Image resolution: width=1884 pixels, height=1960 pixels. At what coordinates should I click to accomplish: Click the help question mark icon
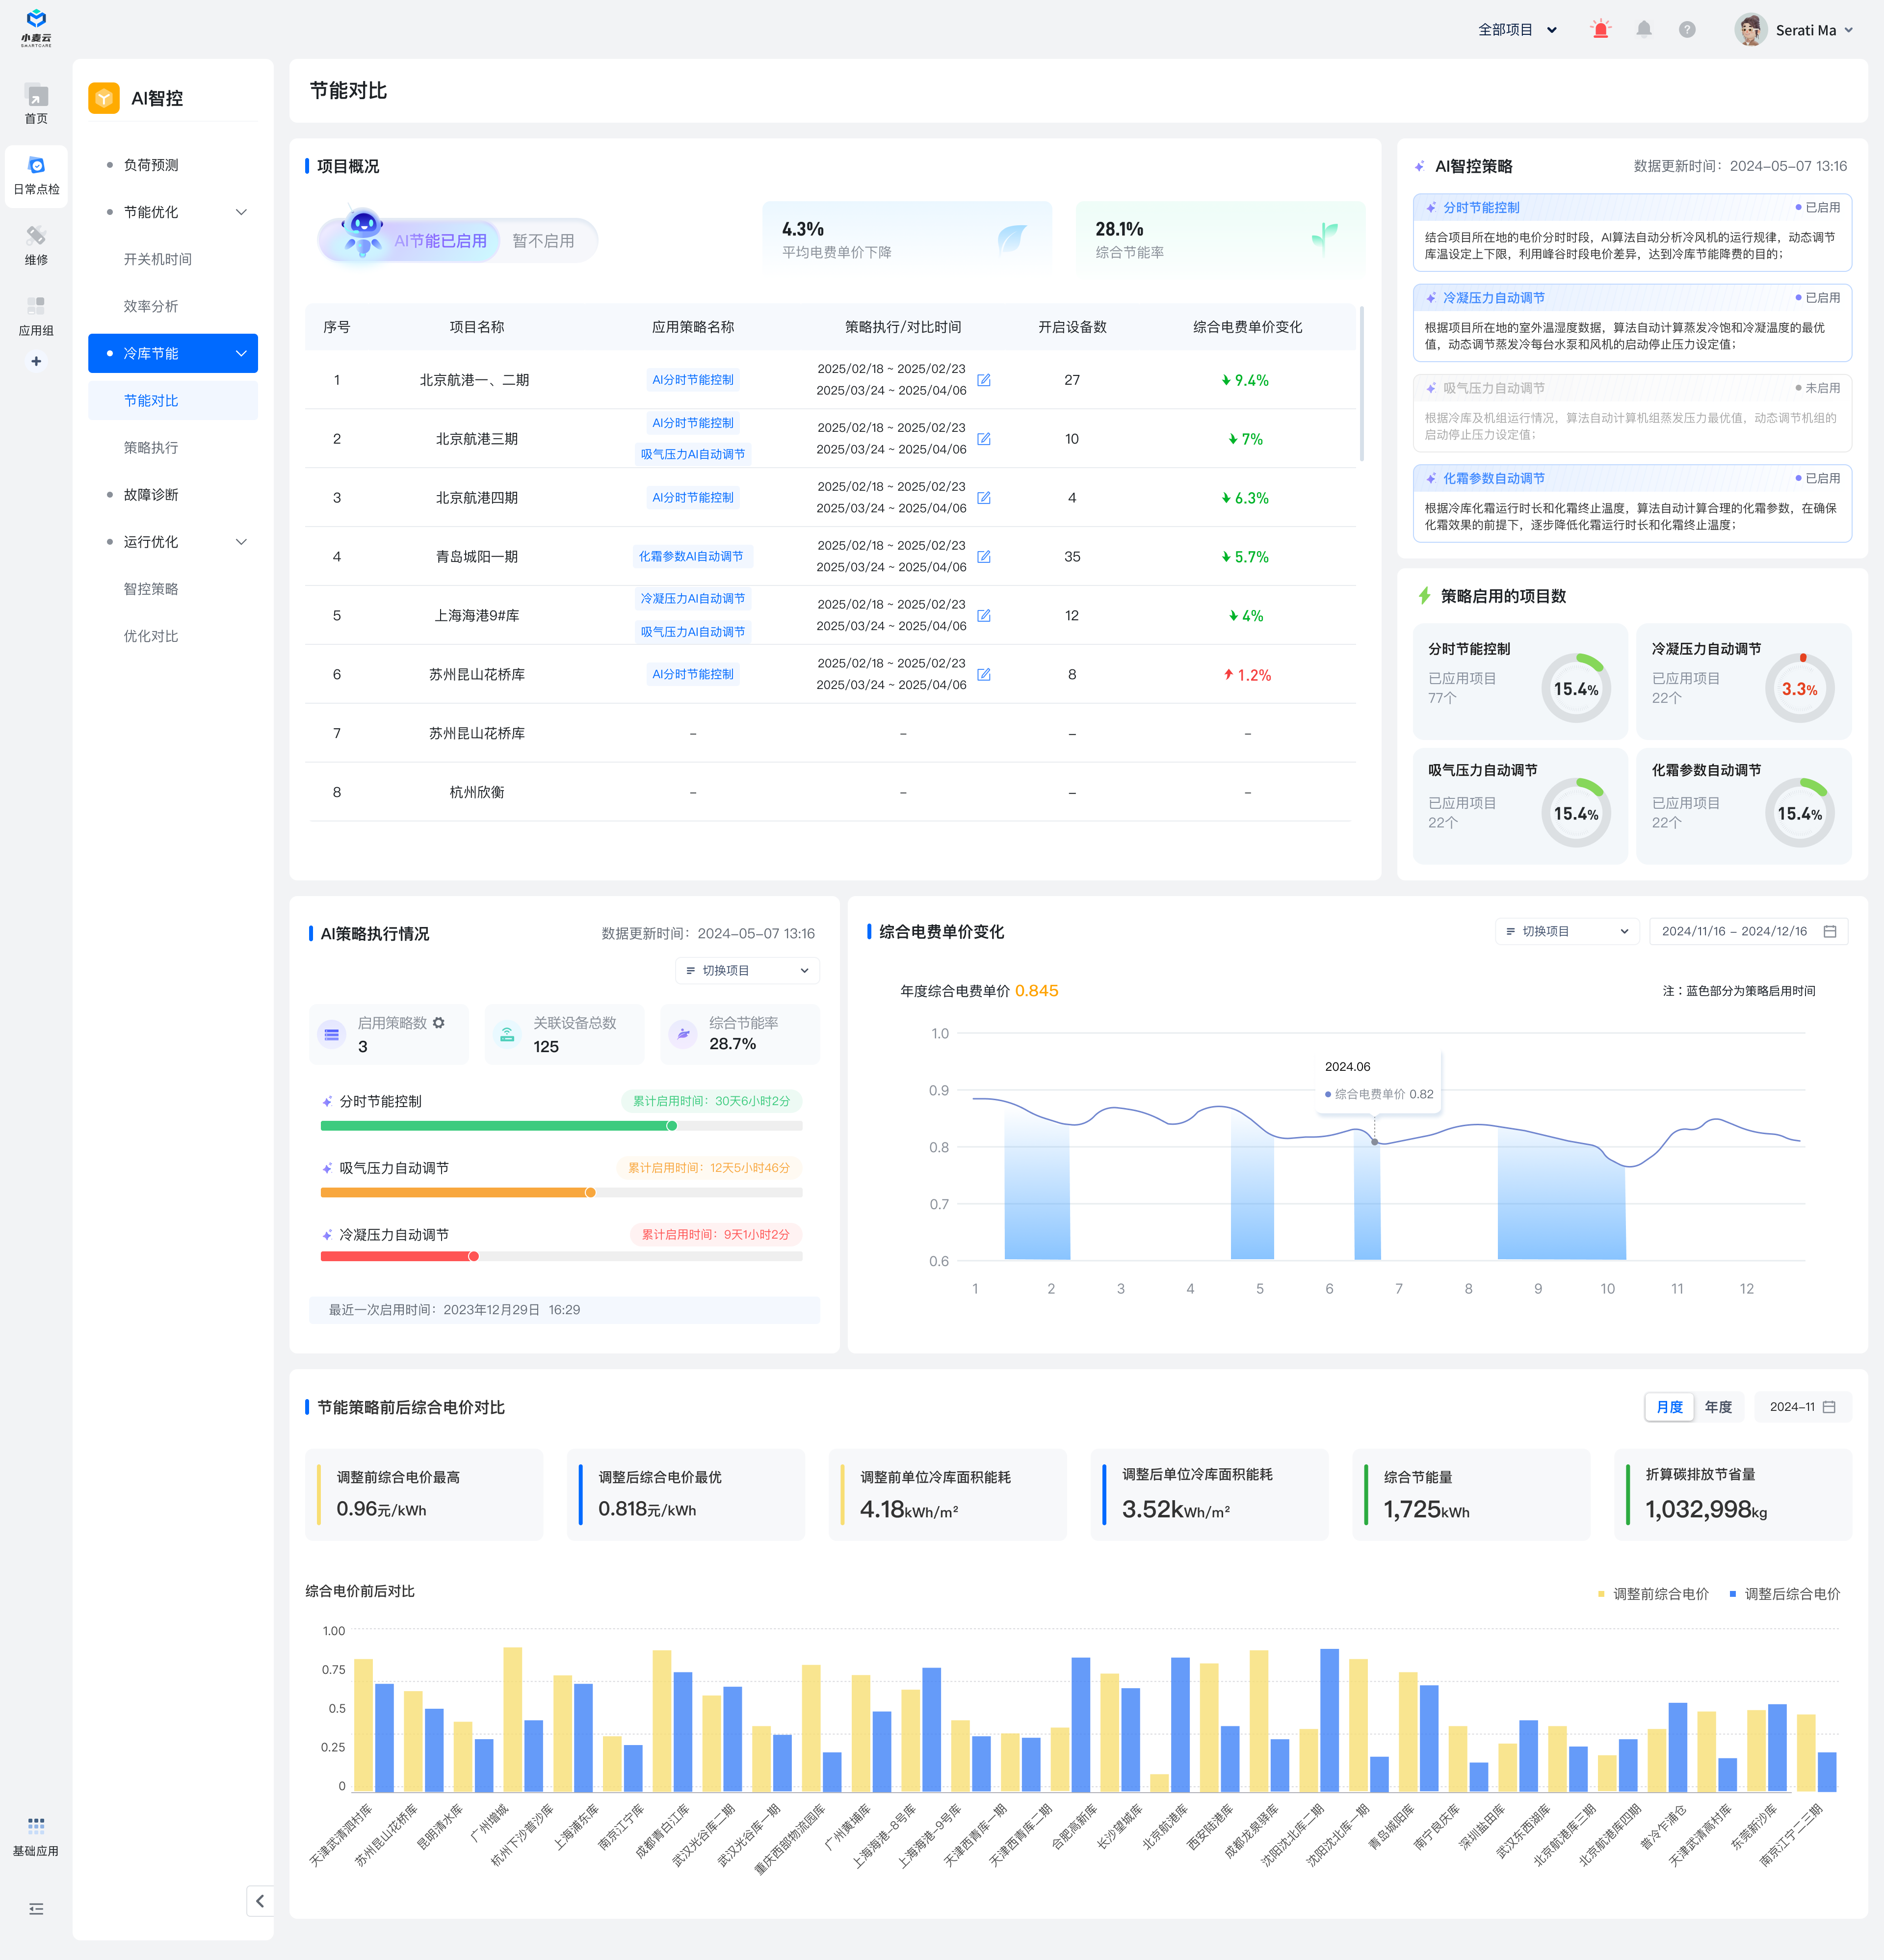(x=1687, y=30)
